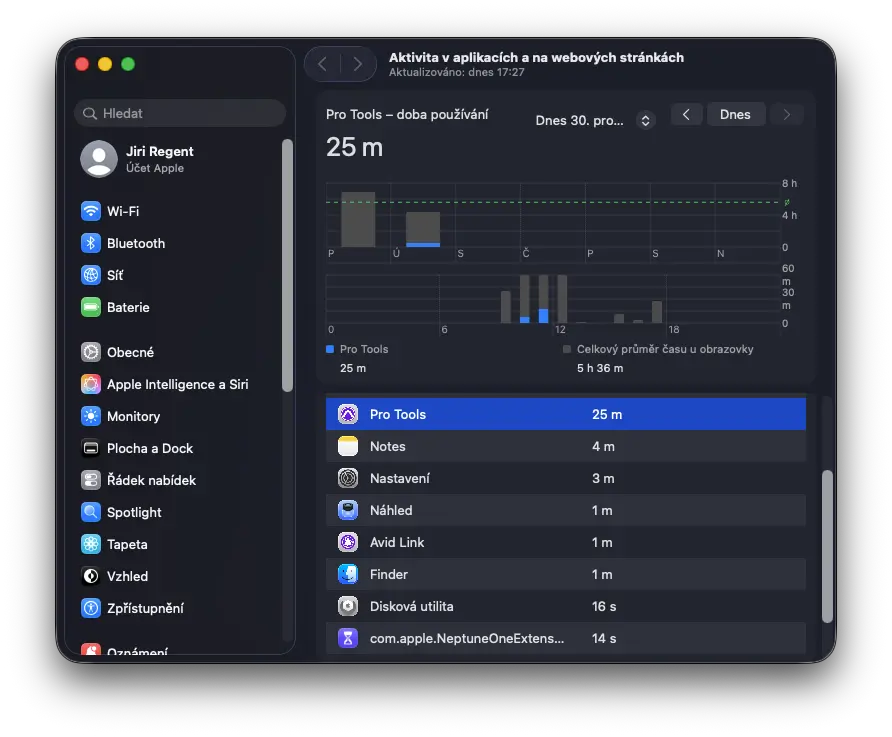Navigate back using toolbar back arrow
The height and width of the screenshot is (737, 892).
[322, 64]
